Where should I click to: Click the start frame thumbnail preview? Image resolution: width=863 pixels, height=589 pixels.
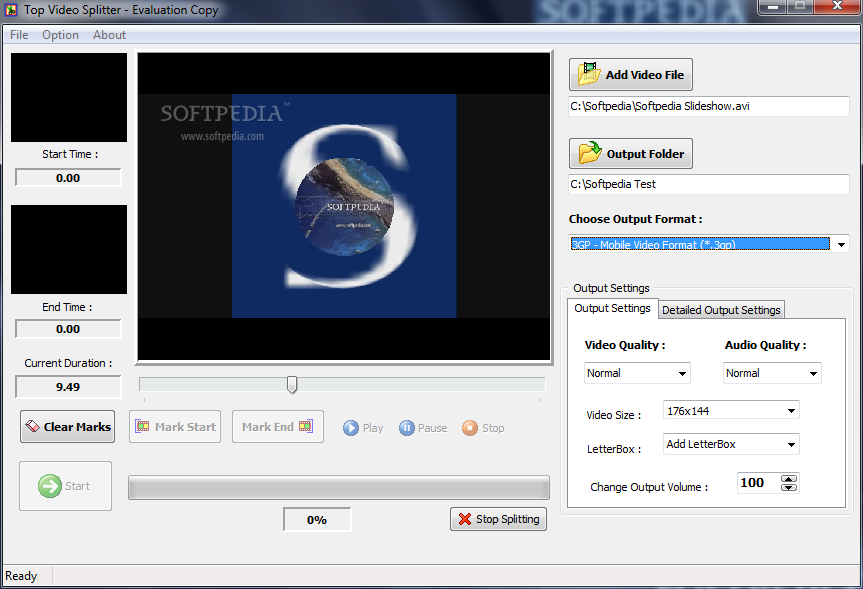point(69,97)
